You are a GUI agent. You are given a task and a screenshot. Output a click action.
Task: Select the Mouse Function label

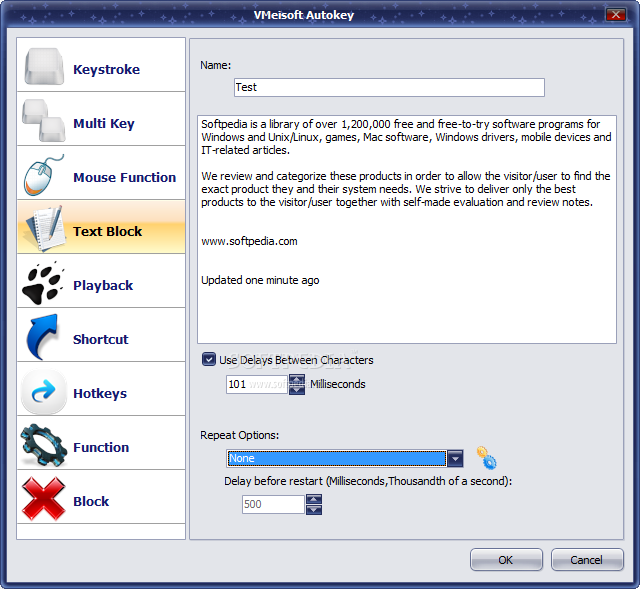[x=124, y=178]
